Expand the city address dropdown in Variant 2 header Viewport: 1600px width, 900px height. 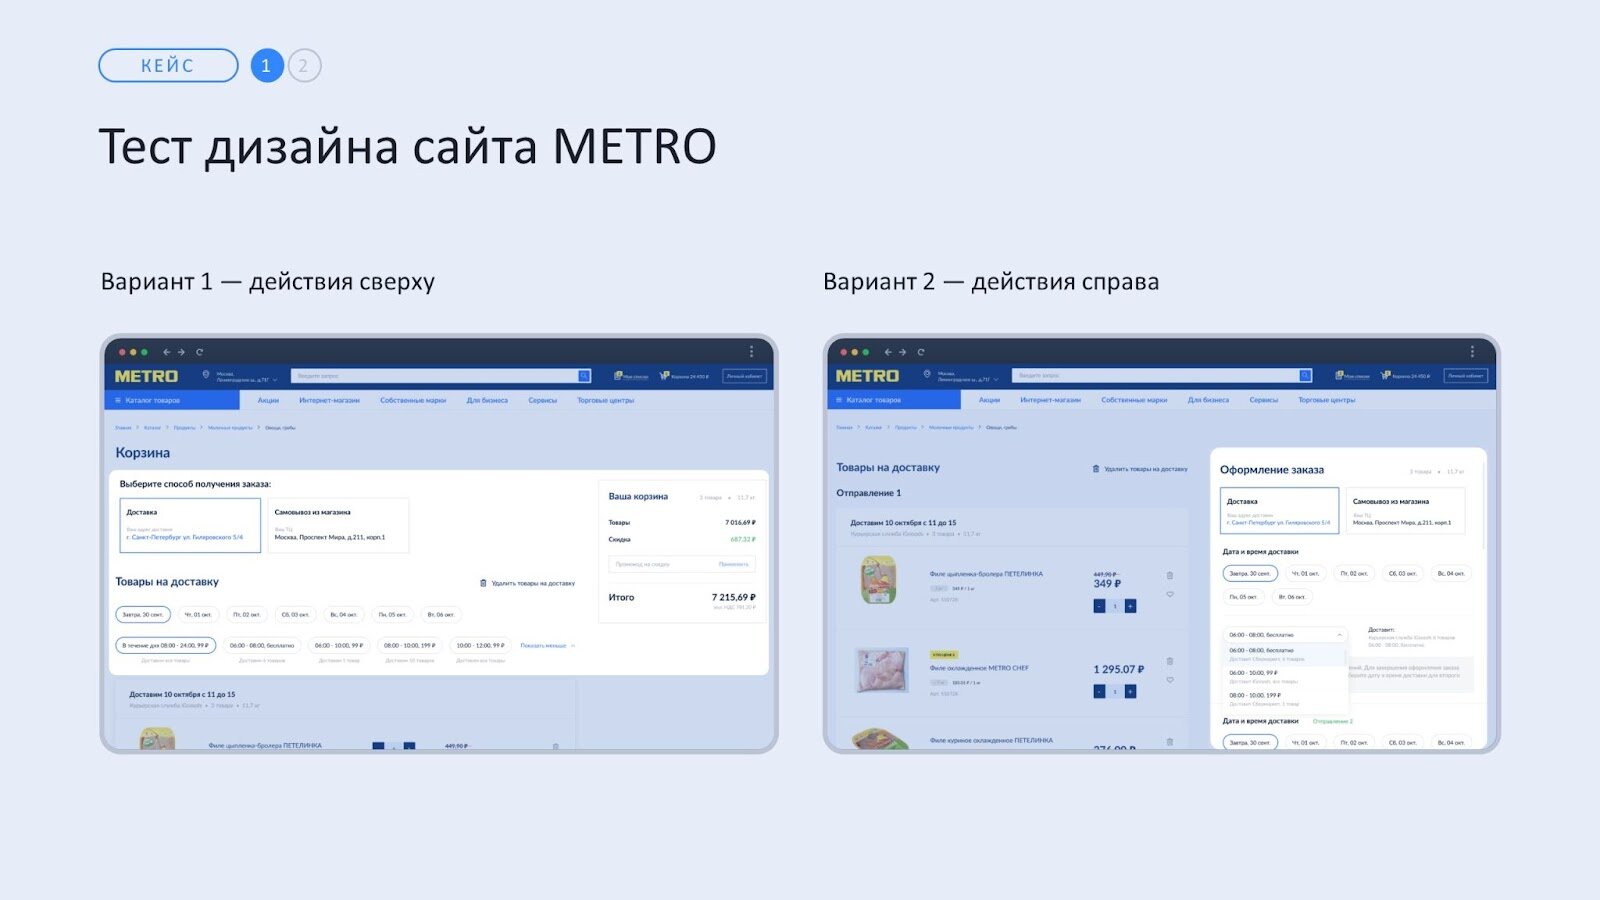[x=996, y=380]
